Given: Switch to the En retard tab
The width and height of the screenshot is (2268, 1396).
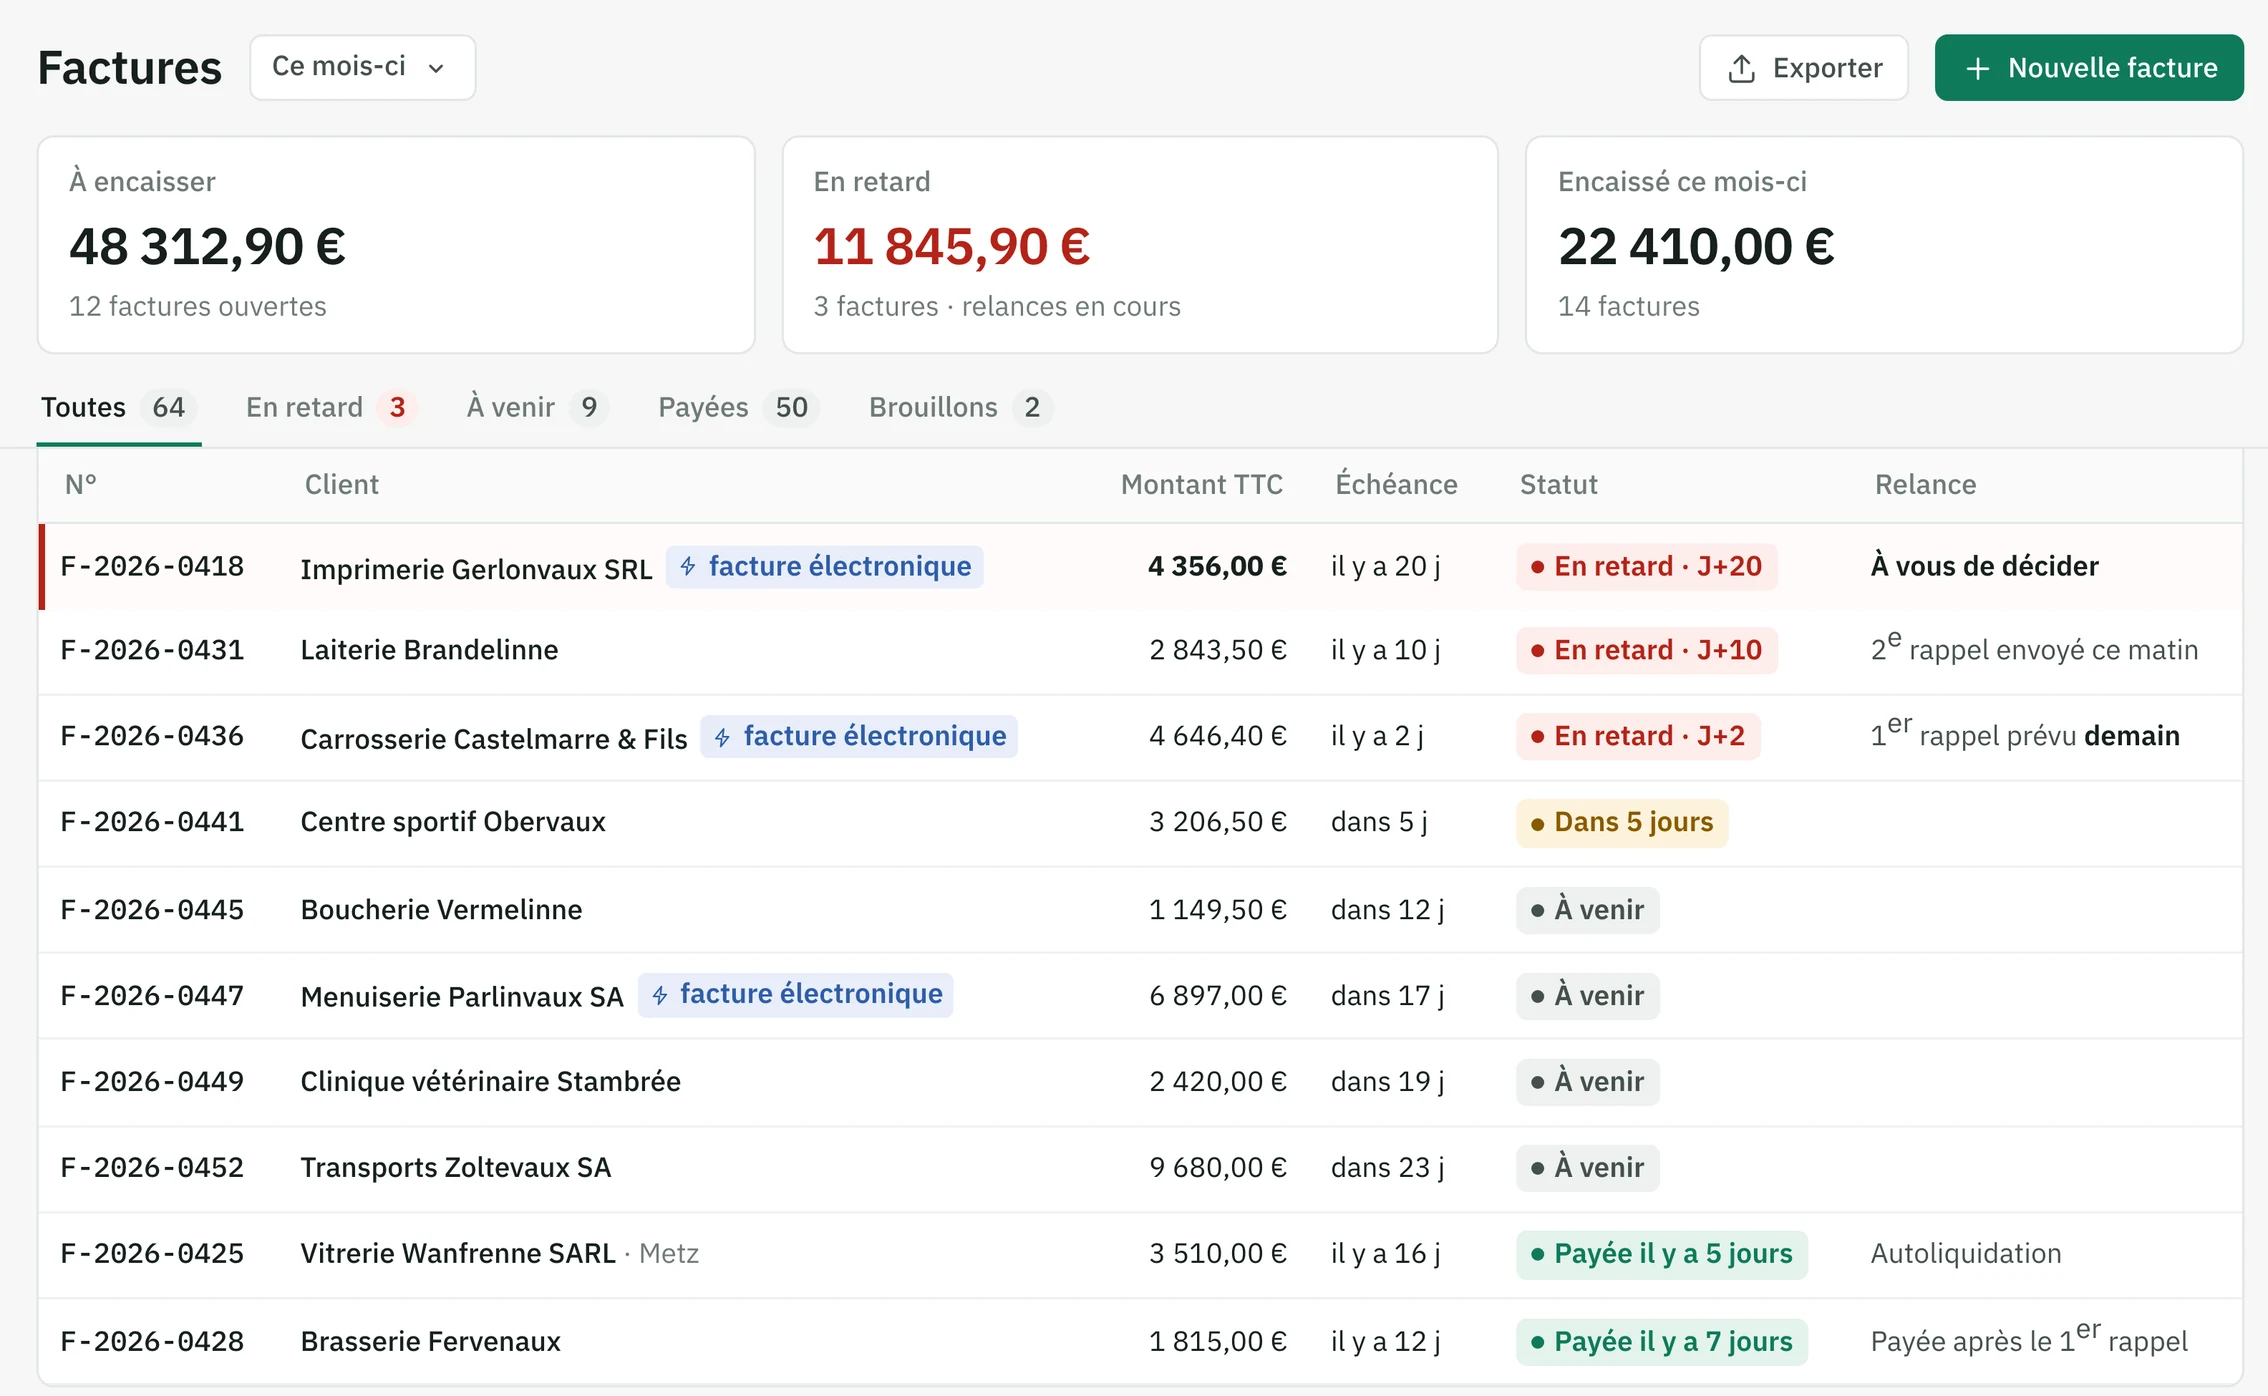Looking at the screenshot, I should pos(331,407).
